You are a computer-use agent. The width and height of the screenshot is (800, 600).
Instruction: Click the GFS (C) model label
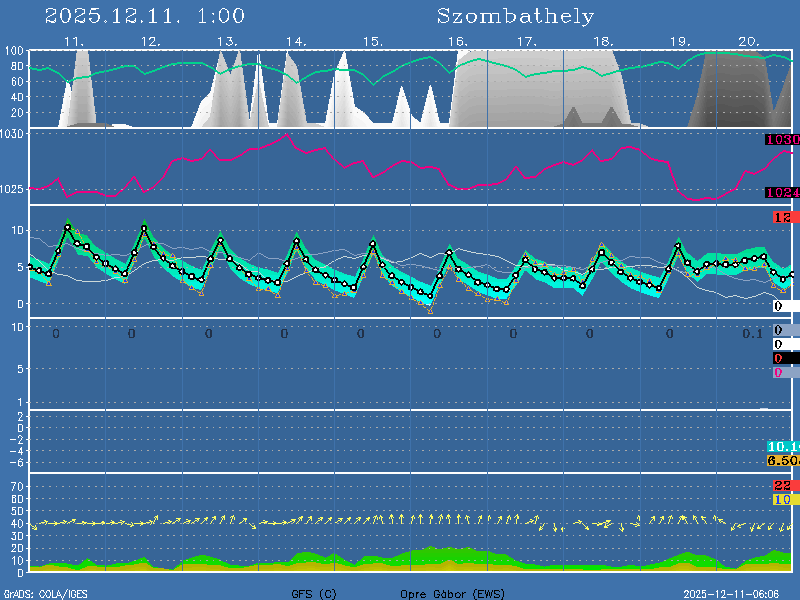click(314, 594)
